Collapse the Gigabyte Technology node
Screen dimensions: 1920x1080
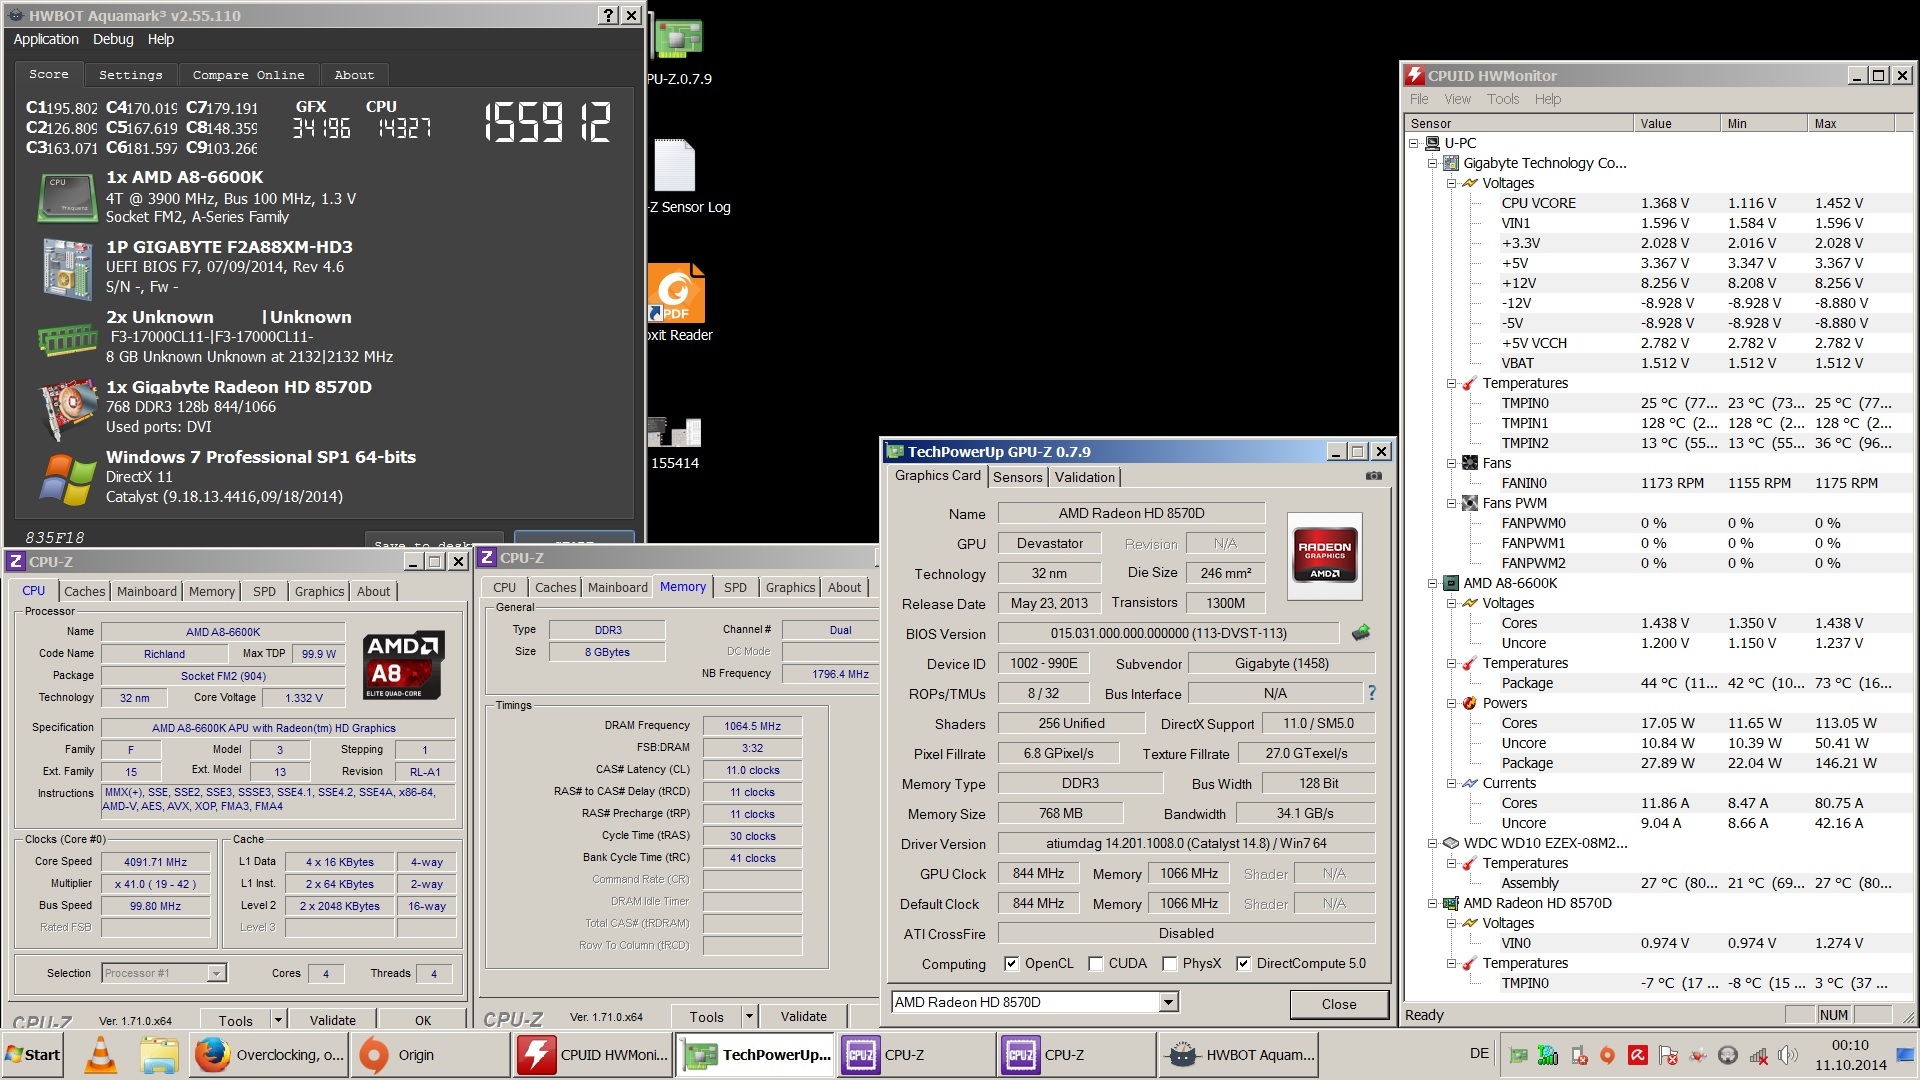(1432, 163)
